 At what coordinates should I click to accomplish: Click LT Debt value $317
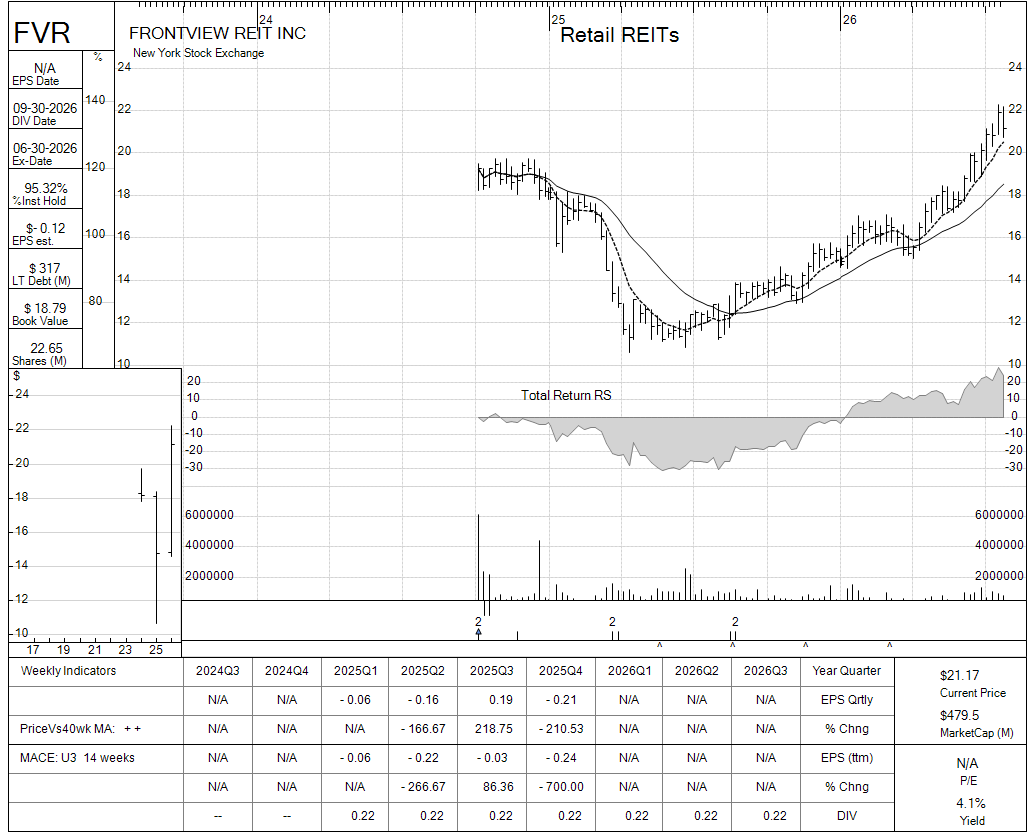coord(45,268)
